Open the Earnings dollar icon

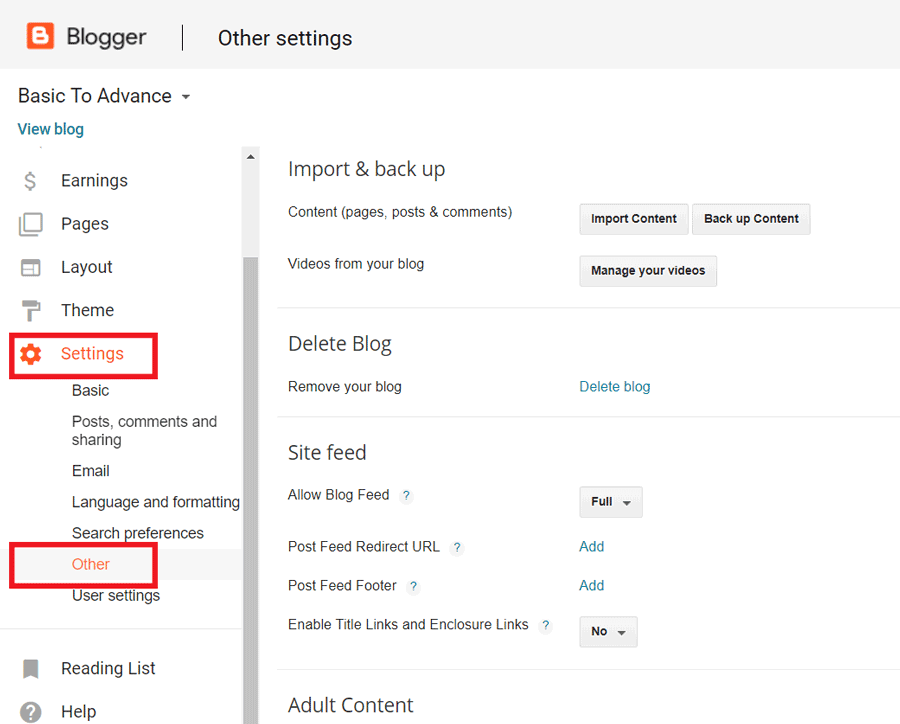coord(30,181)
